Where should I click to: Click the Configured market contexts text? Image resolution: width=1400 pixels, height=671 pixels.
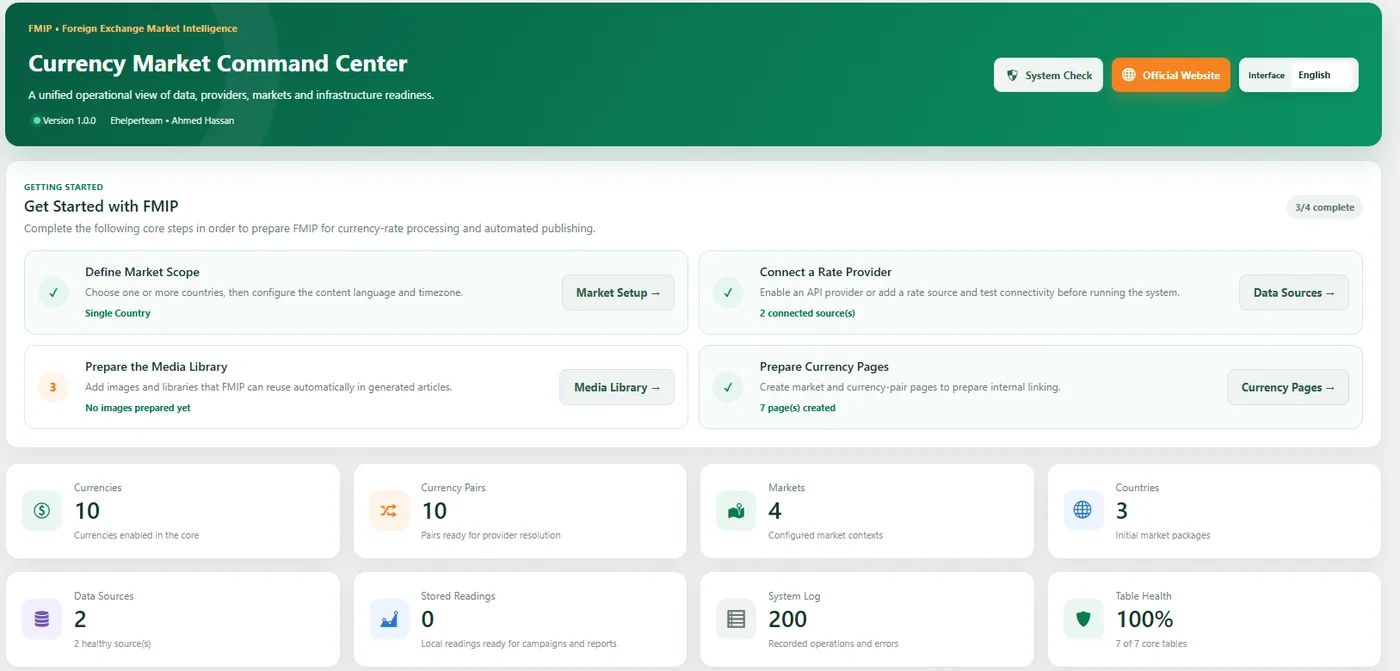pos(825,536)
